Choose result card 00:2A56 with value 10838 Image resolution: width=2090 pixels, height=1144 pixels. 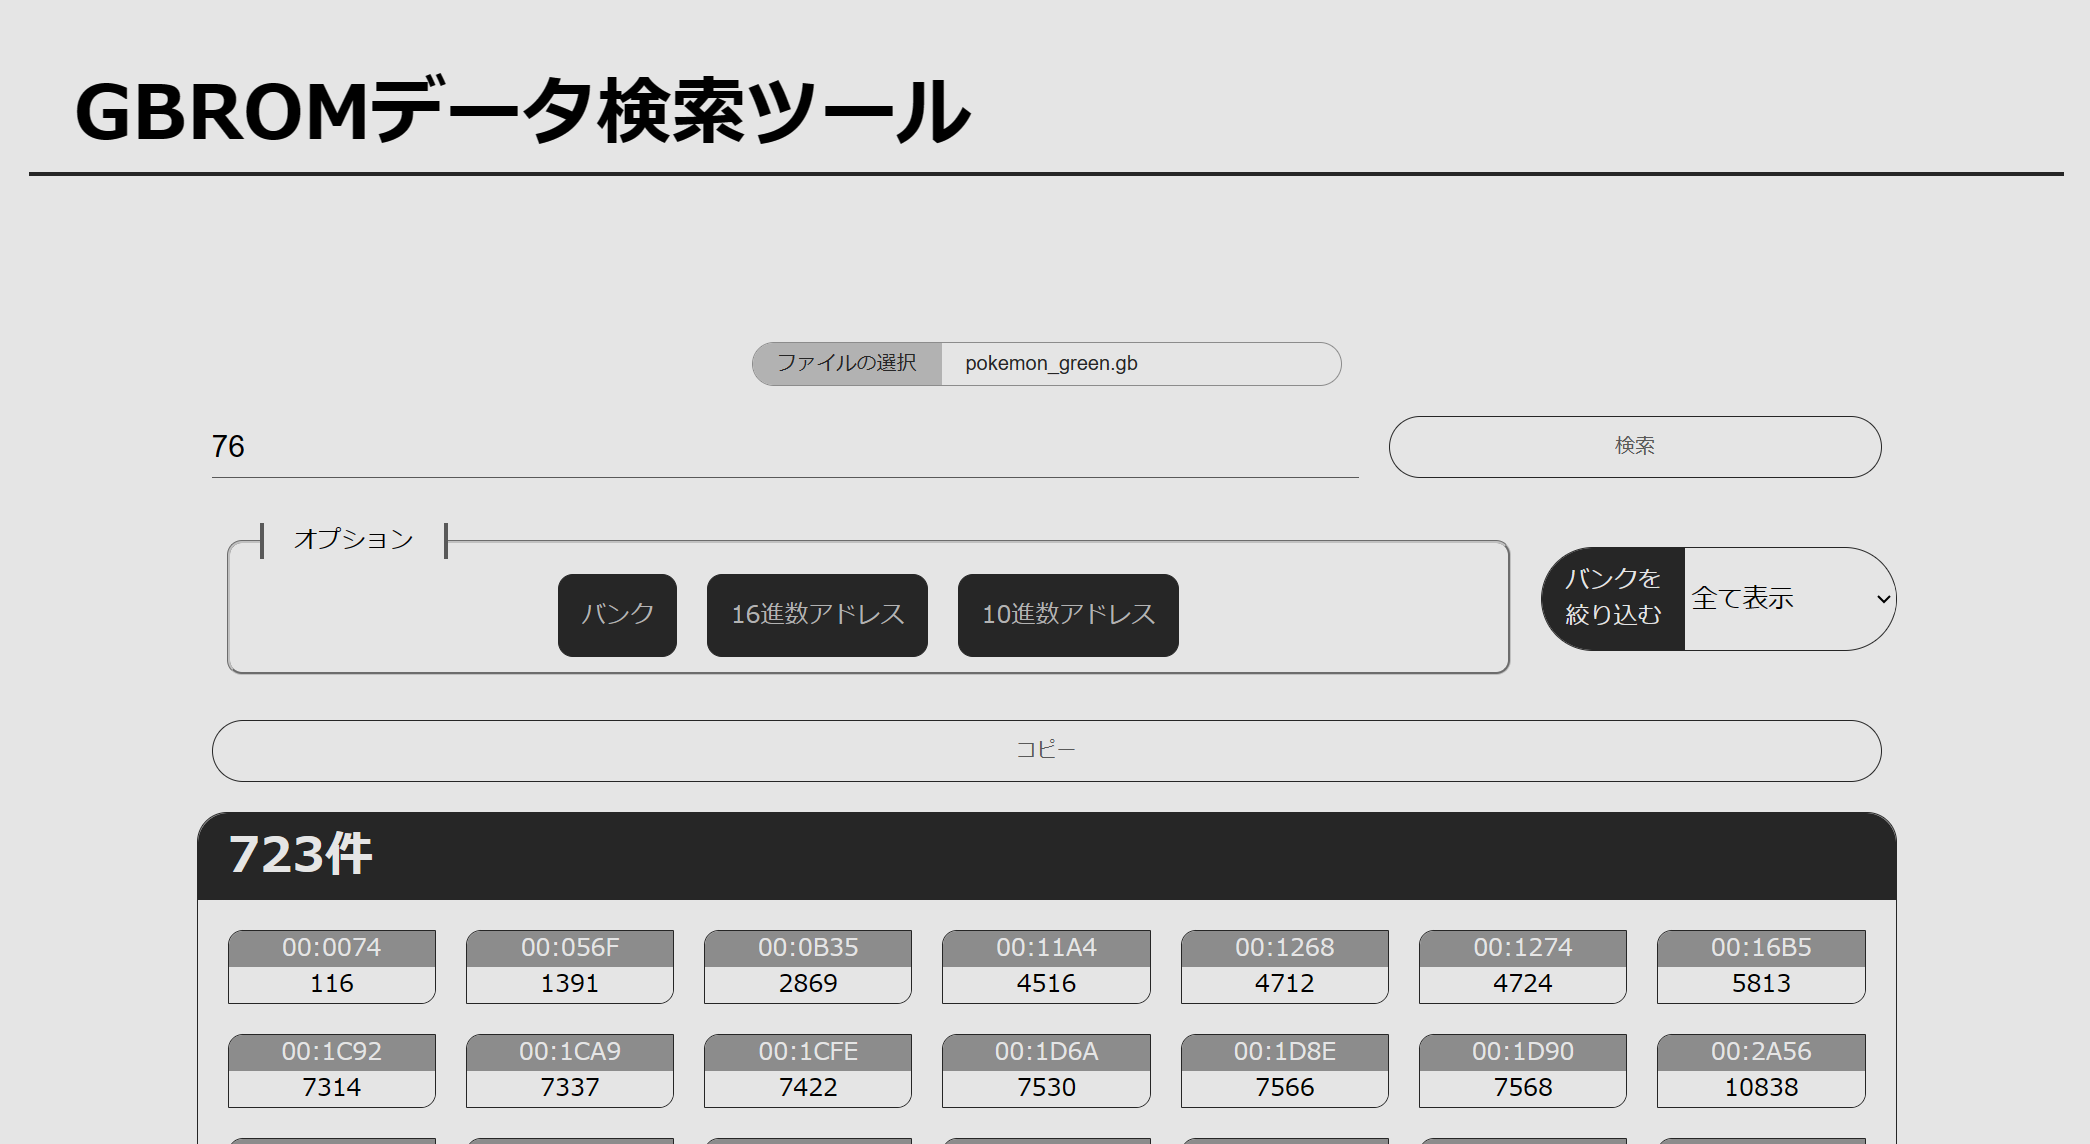coord(1761,1070)
